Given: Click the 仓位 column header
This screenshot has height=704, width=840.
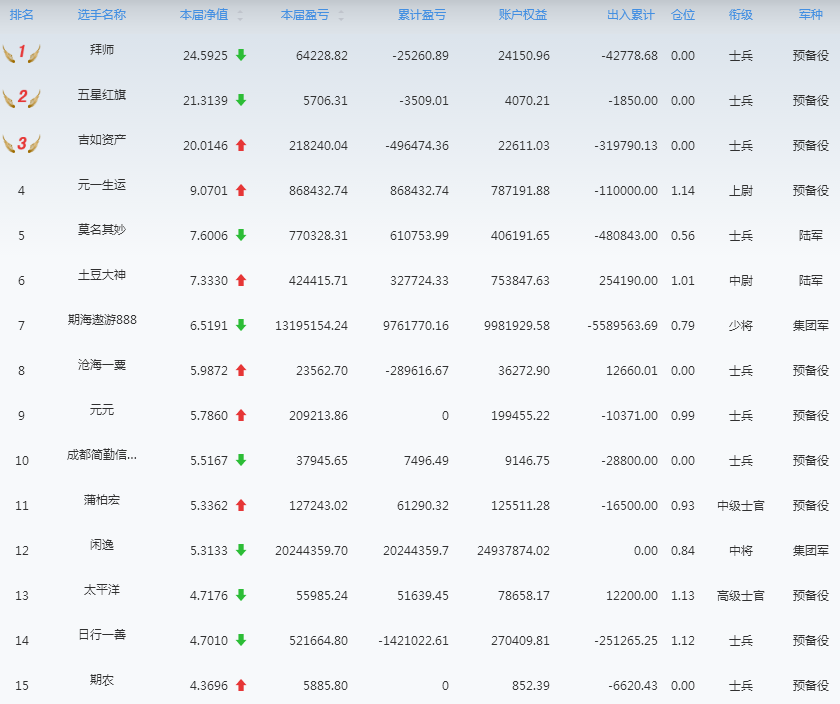Looking at the screenshot, I should point(683,15).
